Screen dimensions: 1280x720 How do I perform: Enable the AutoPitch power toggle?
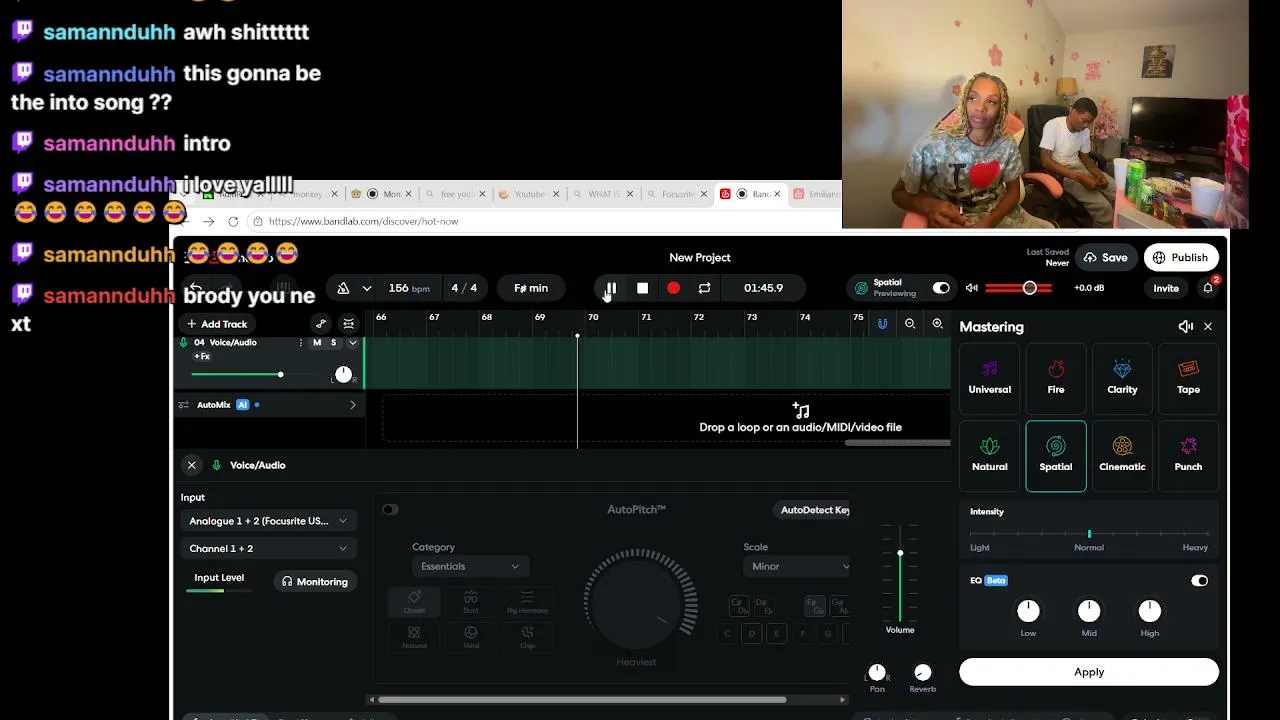(390, 510)
